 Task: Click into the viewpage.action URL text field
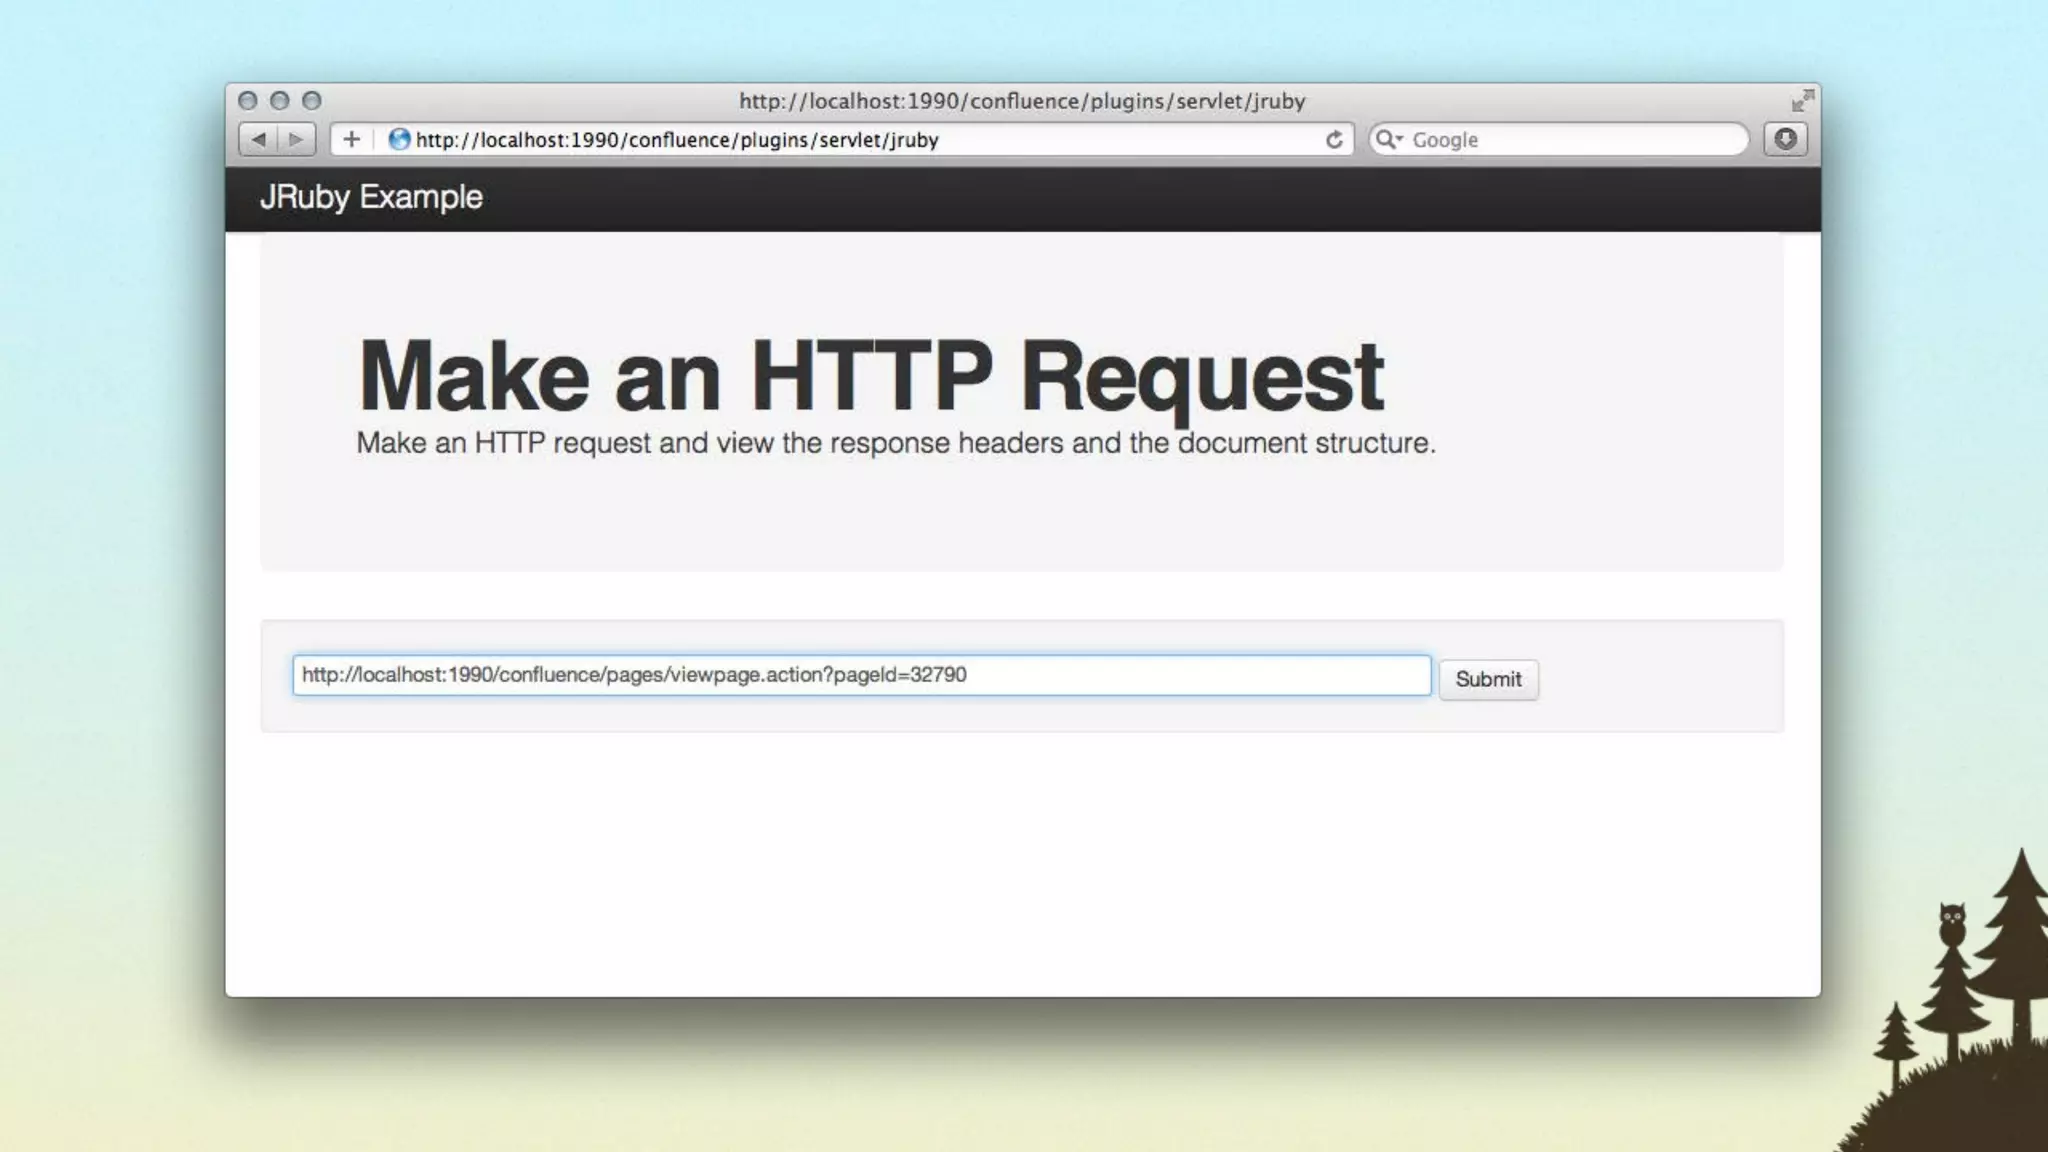[860, 675]
